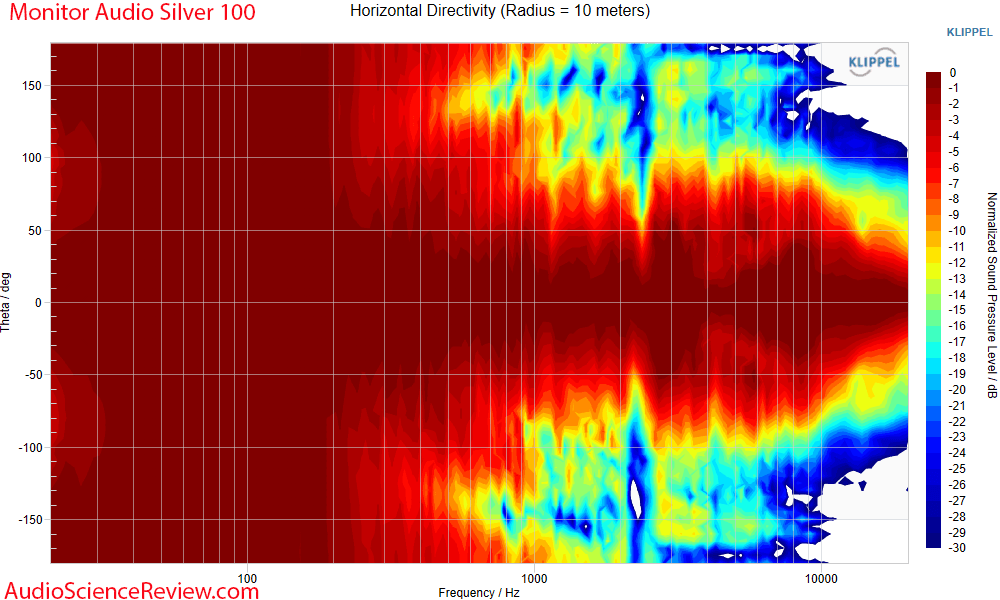Screen dimensions: 1000x600
Task: Click the -12 label on the color scale
Action: click(x=956, y=263)
